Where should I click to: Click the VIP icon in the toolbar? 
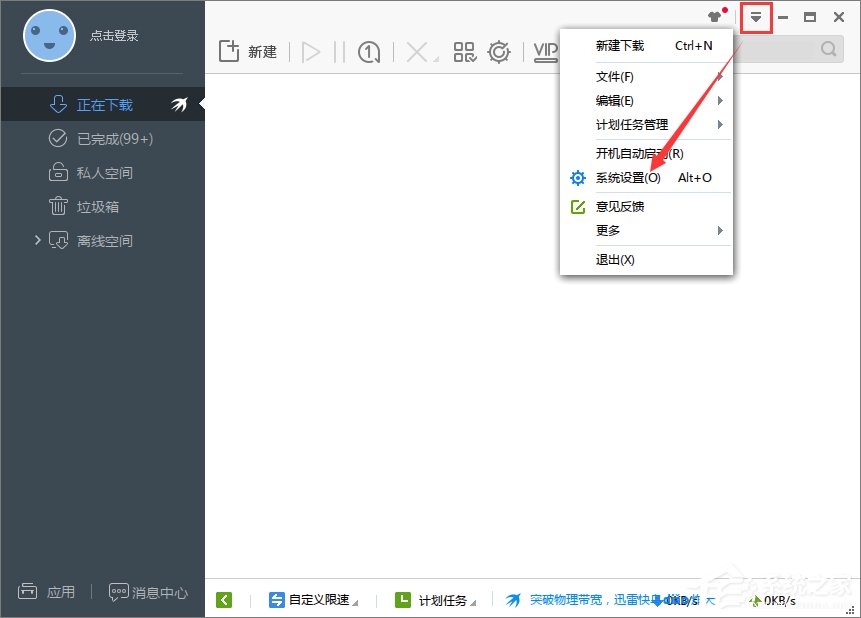(544, 51)
